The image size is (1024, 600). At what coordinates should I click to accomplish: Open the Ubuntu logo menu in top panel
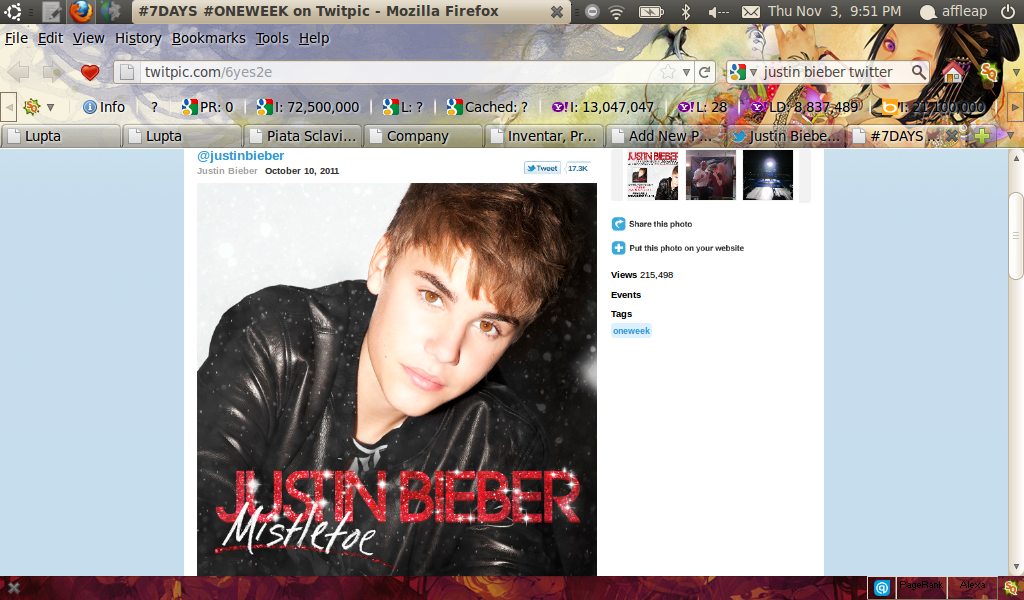pos(12,11)
